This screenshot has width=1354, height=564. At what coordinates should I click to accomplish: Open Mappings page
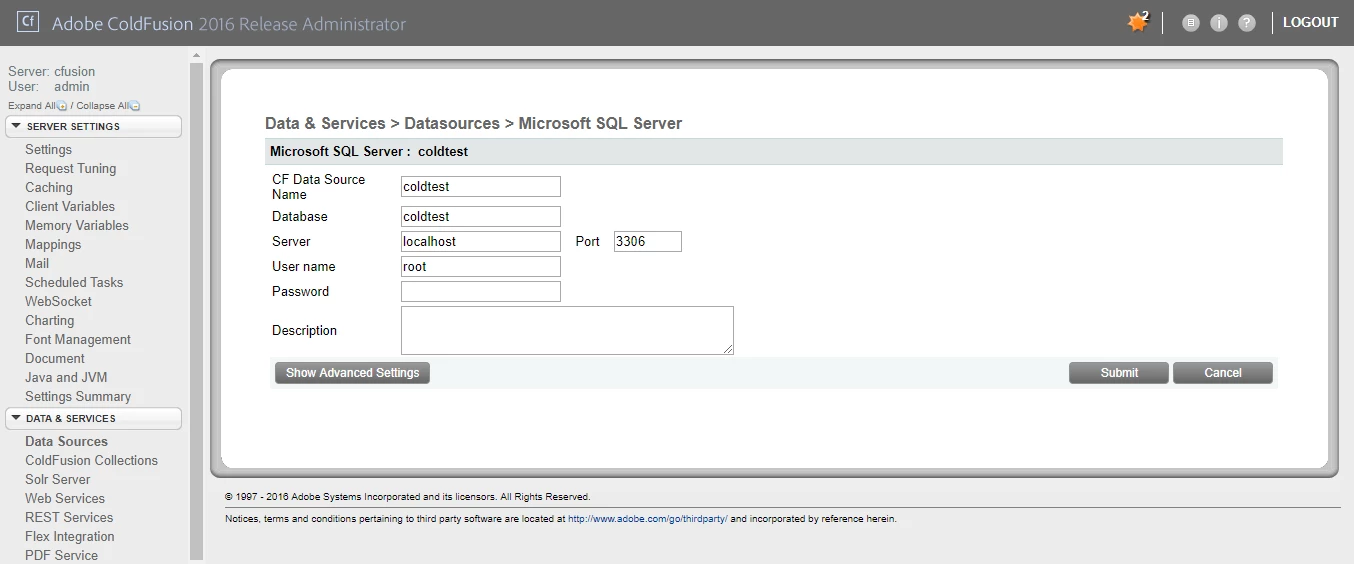click(x=53, y=244)
